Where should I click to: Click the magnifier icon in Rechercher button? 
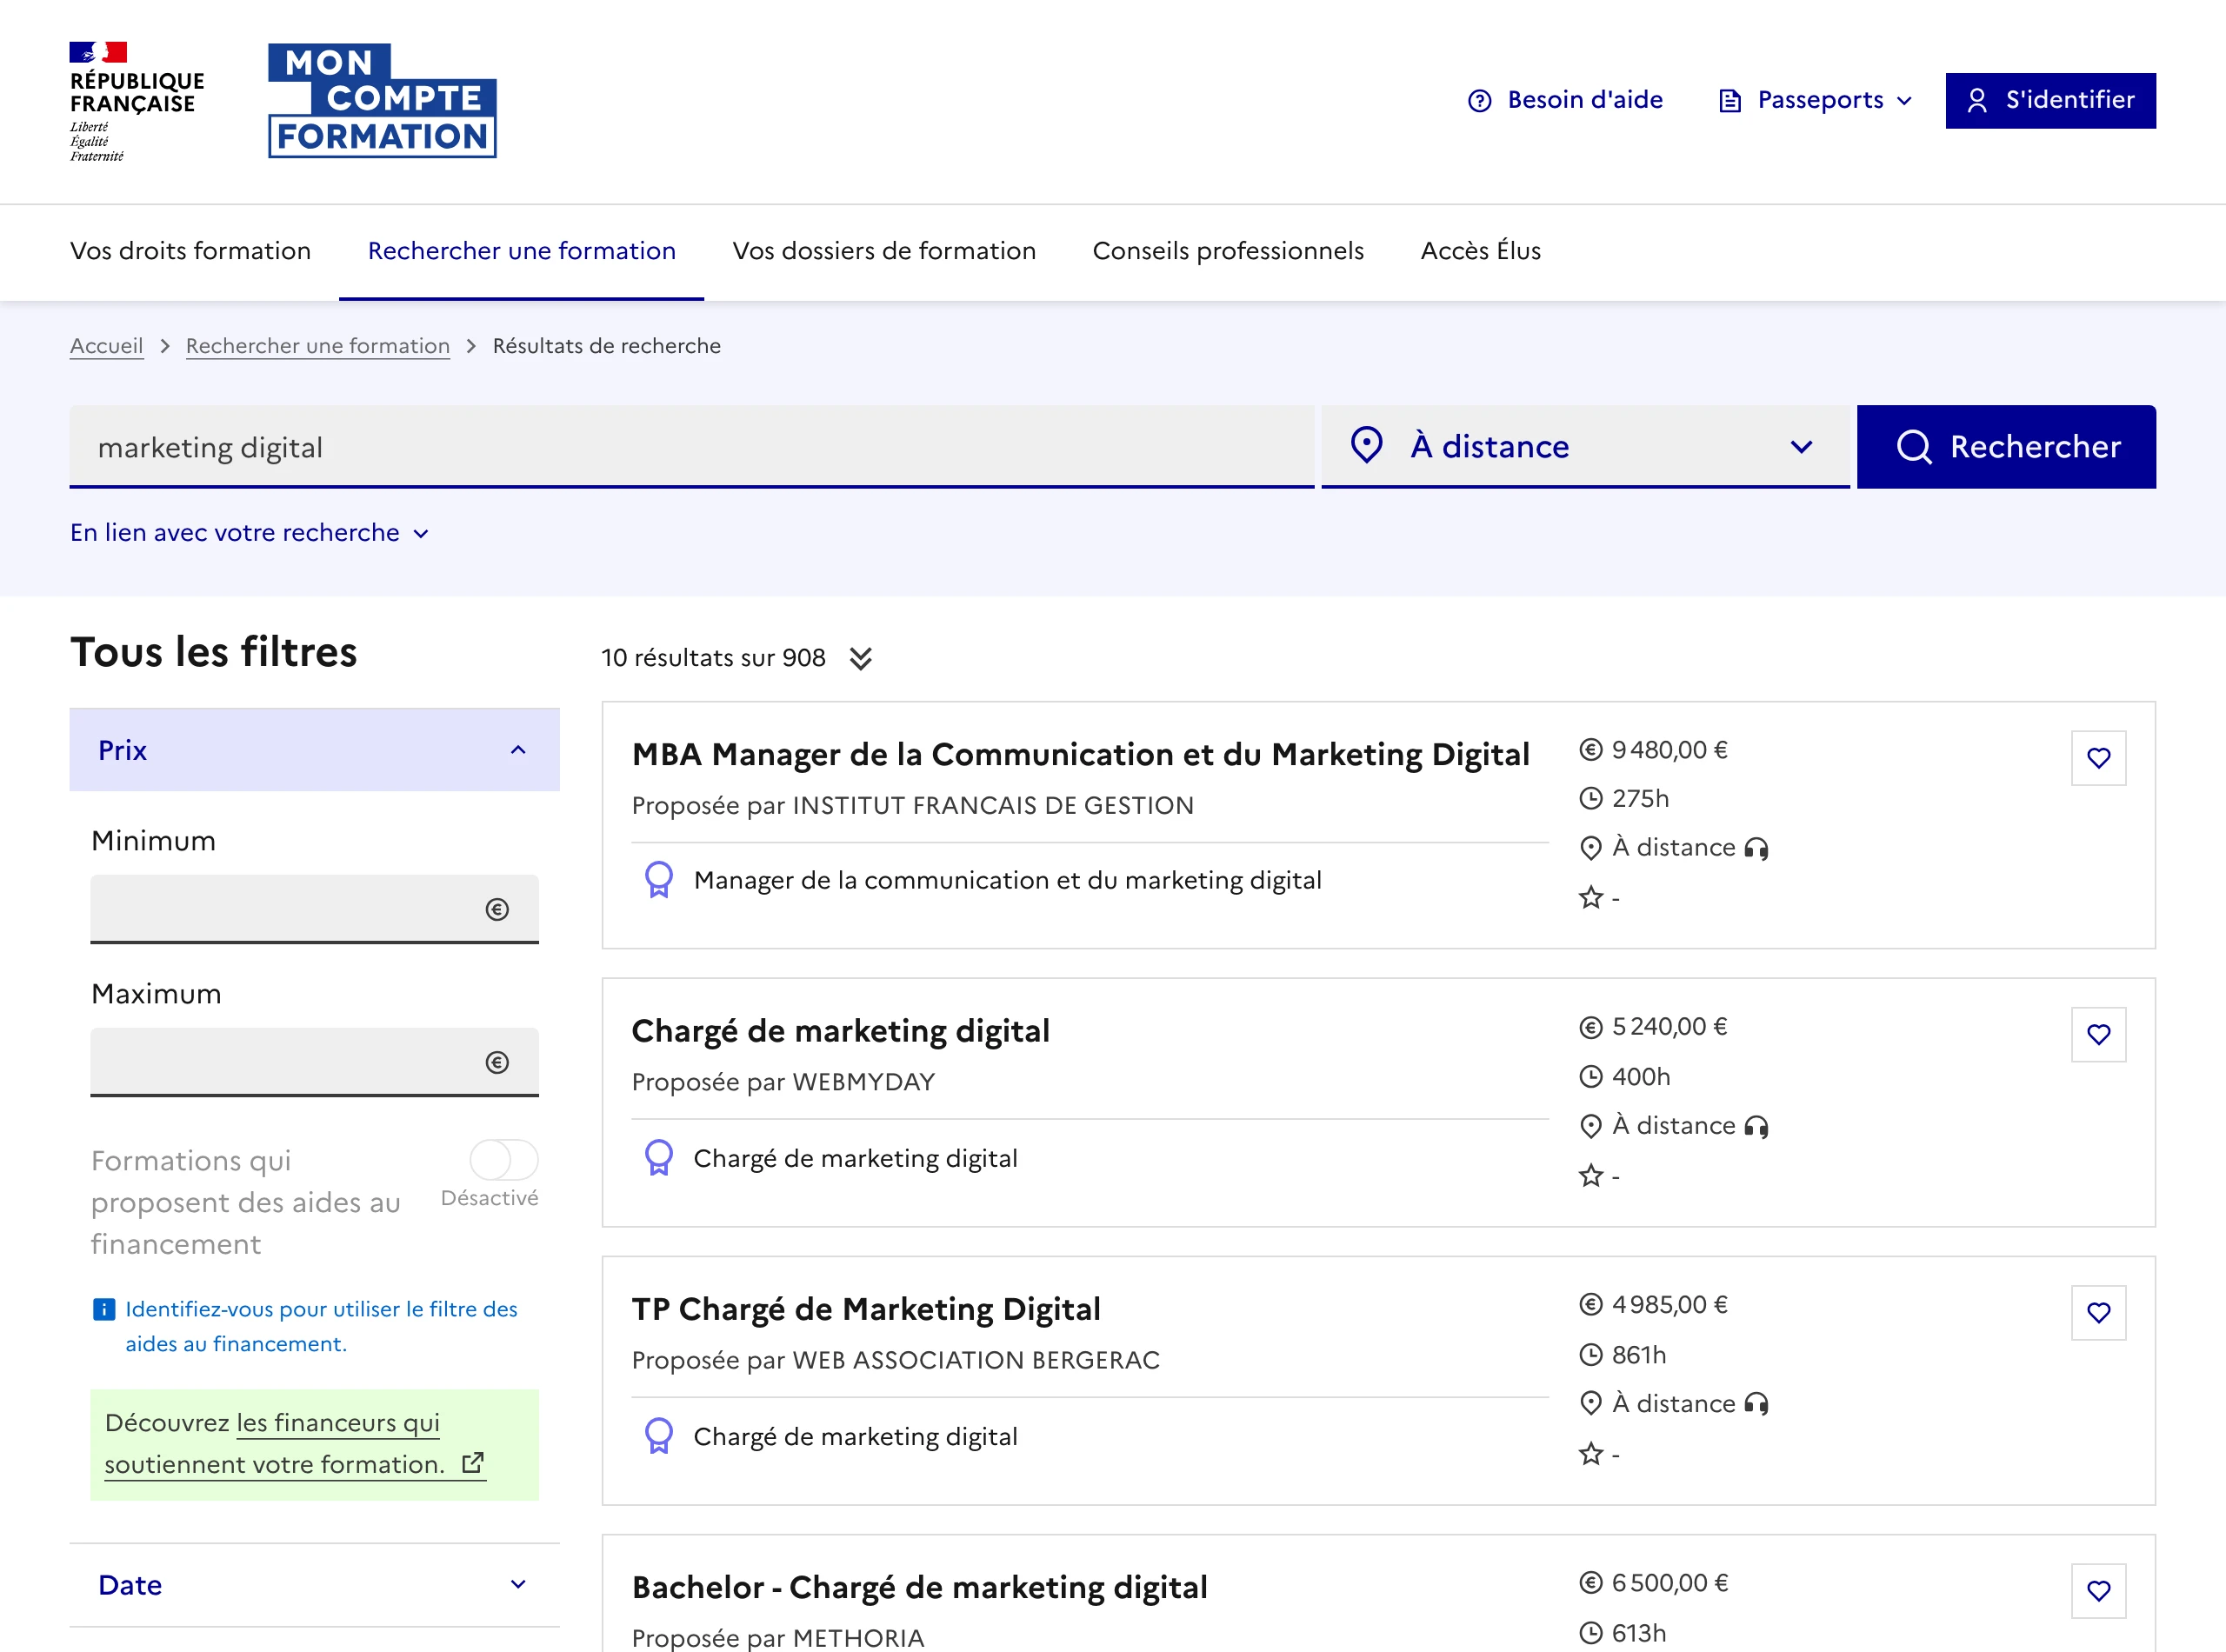coord(1913,447)
